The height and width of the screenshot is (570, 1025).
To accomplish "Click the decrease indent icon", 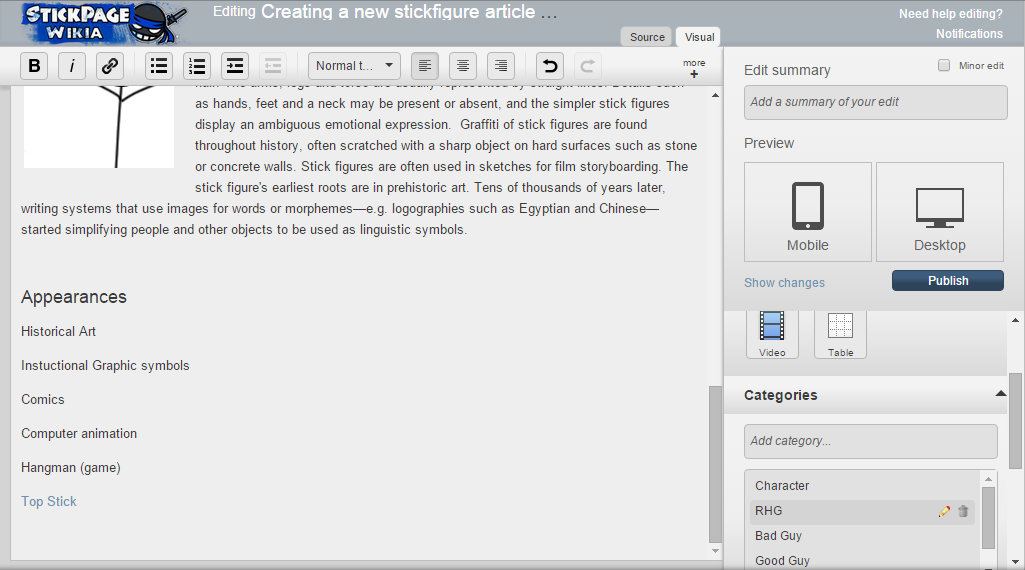I will (x=273, y=66).
